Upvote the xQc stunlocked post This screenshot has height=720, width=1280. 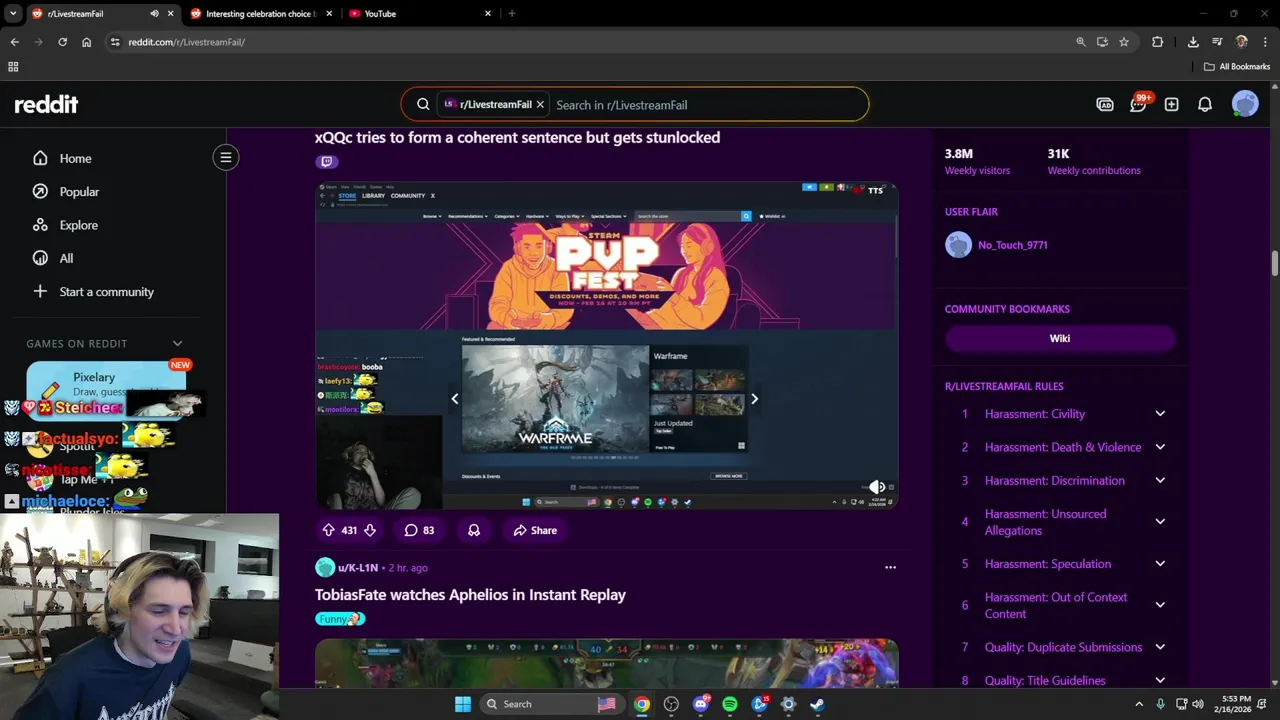[x=328, y=530]
